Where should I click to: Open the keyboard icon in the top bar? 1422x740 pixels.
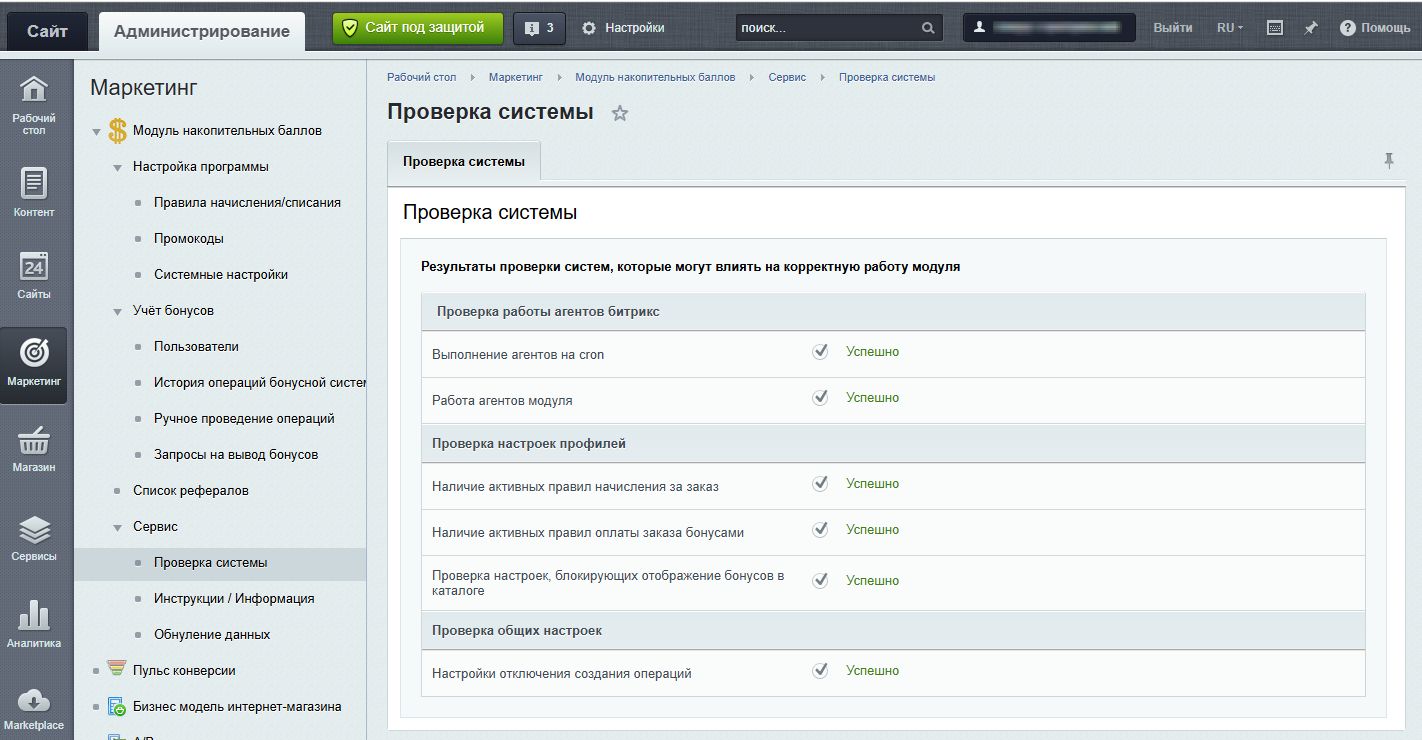pyautogui.click(x=1275, y=28)
